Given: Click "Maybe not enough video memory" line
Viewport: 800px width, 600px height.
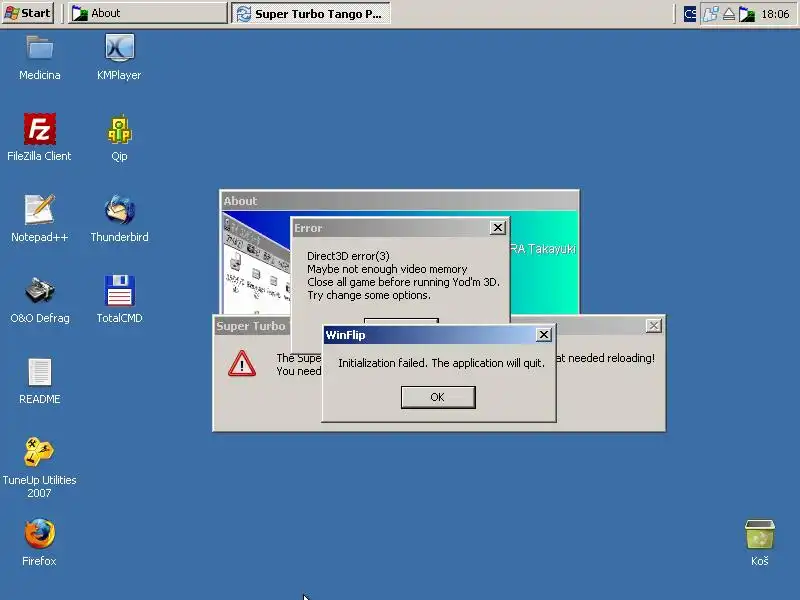Looking at the screenshot, I should click(x=387, y=269).
